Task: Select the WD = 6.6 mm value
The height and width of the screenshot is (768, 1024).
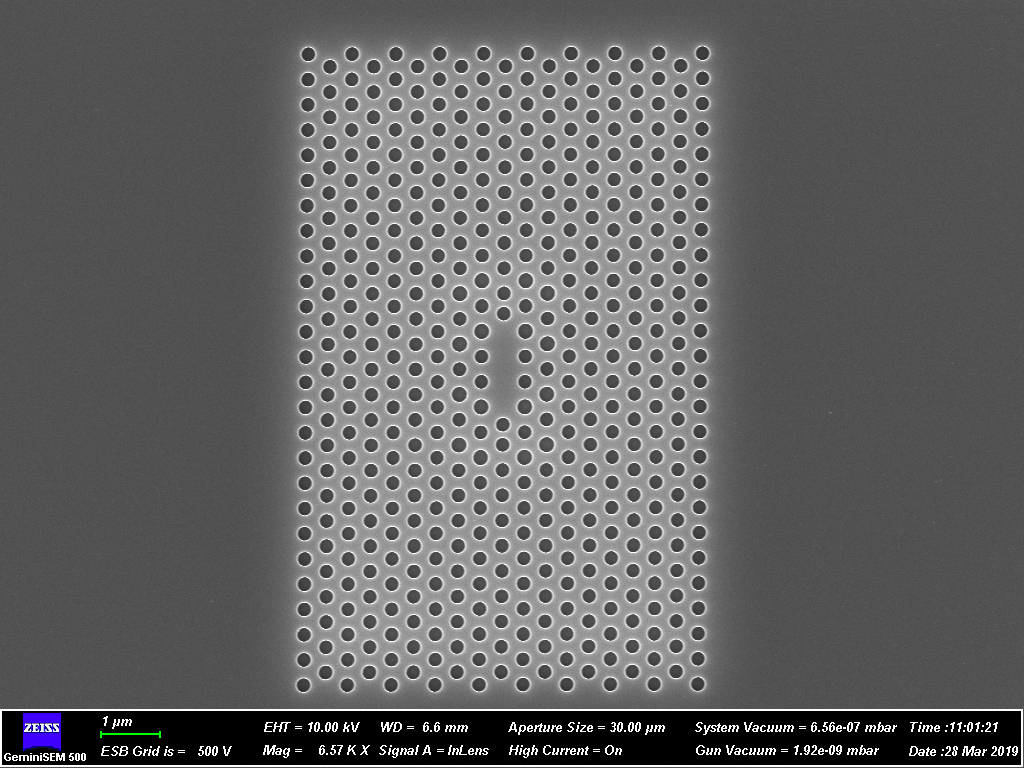Action: (424, 727)
